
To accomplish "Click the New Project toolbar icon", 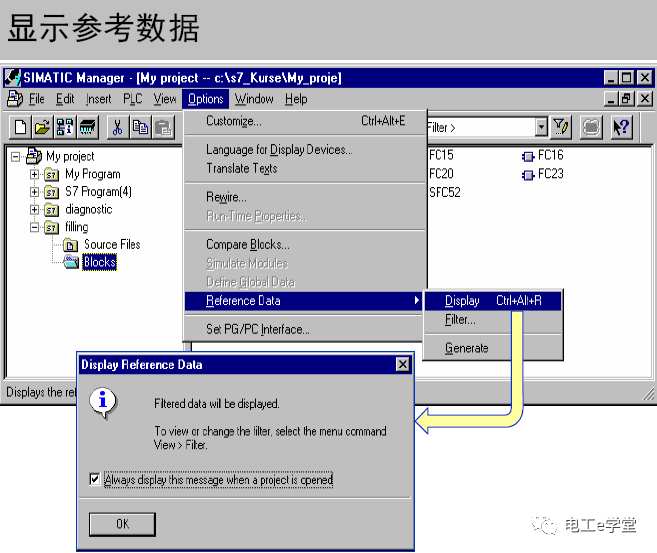I will coord(21,127).
